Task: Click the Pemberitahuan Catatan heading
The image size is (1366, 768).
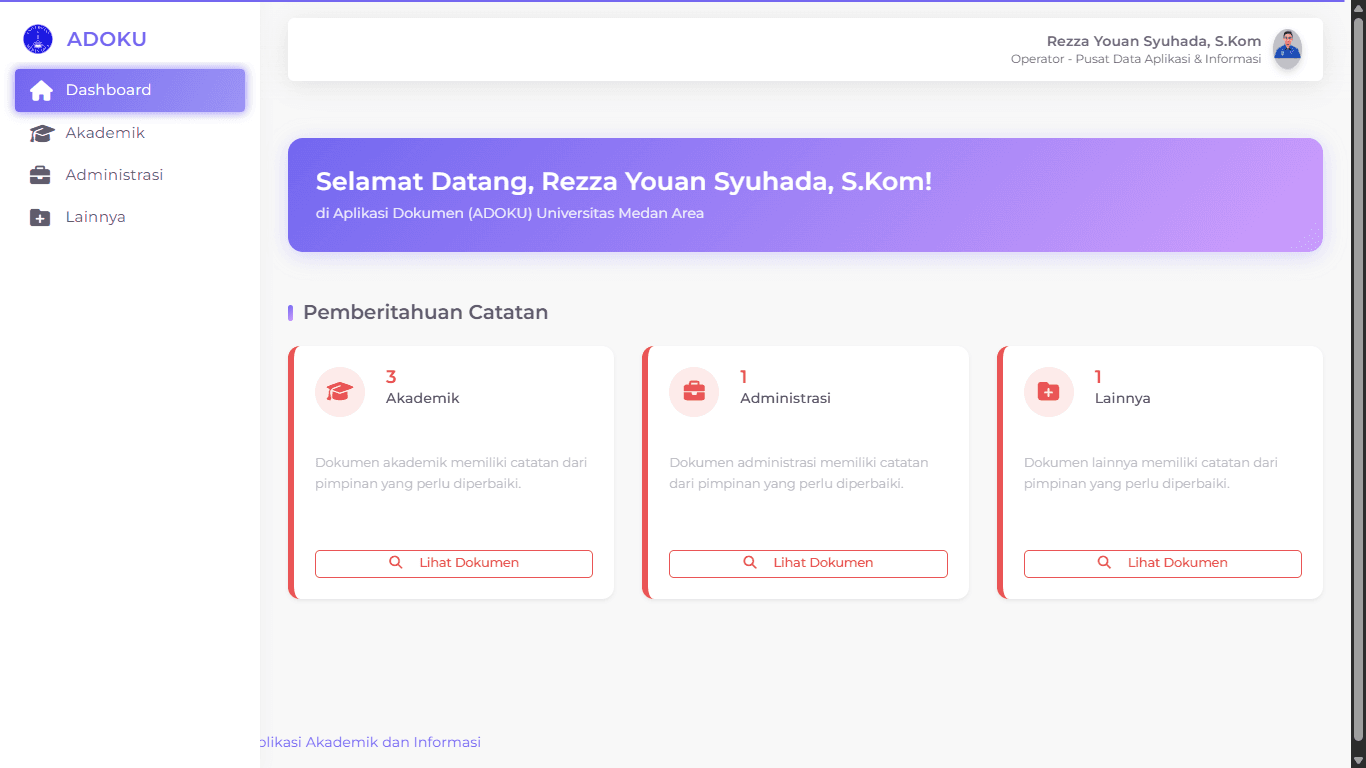Action: (x=425, y=312)
